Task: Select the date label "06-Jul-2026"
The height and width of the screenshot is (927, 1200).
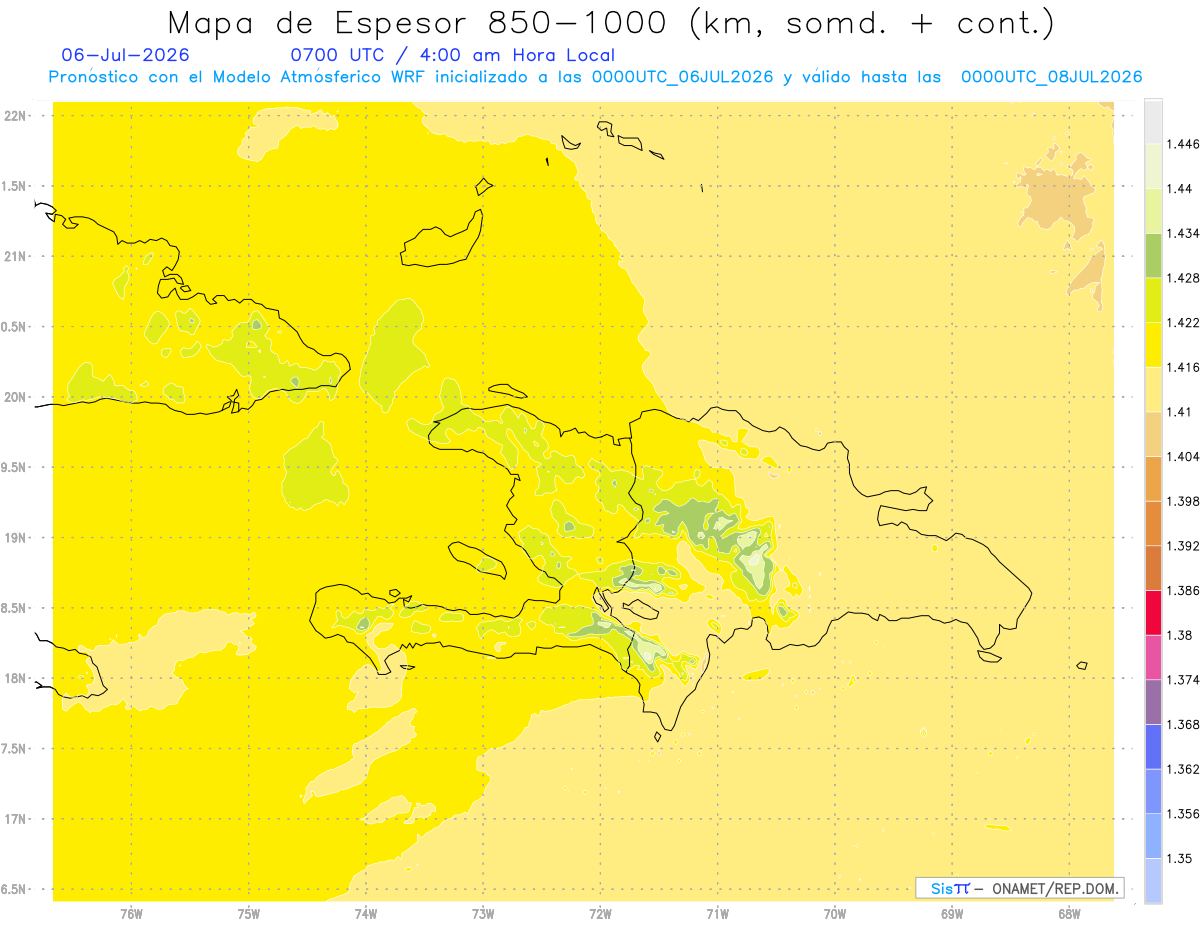Action: 125,56
